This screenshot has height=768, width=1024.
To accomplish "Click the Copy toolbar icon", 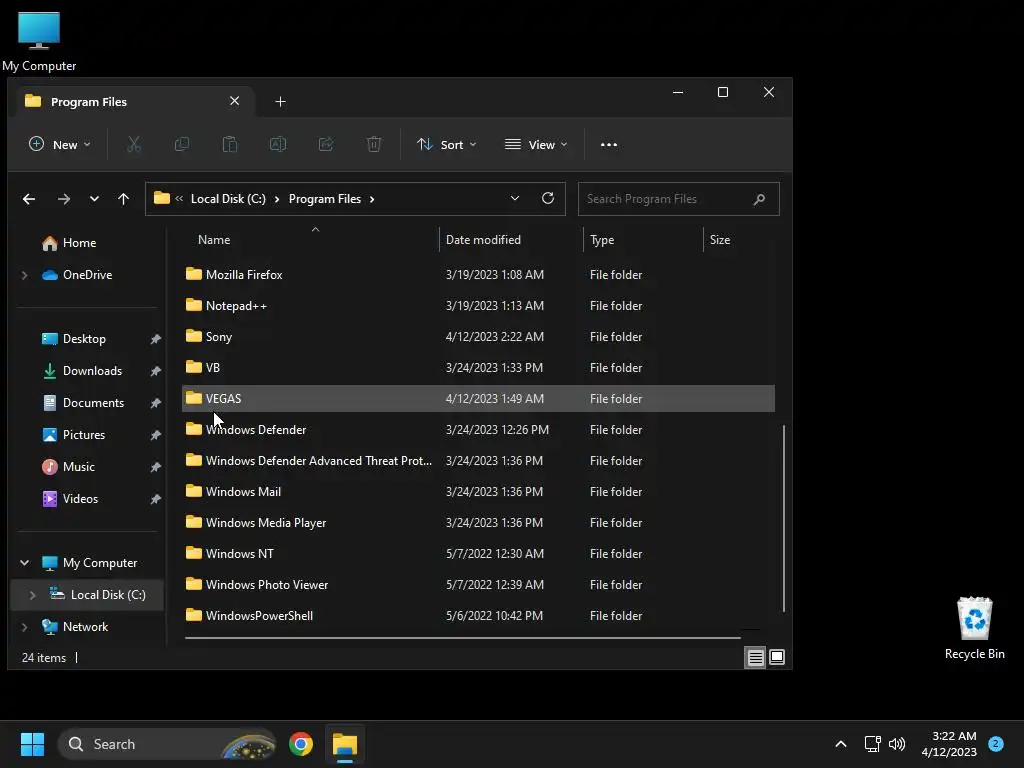I will [x=182, y=144].
